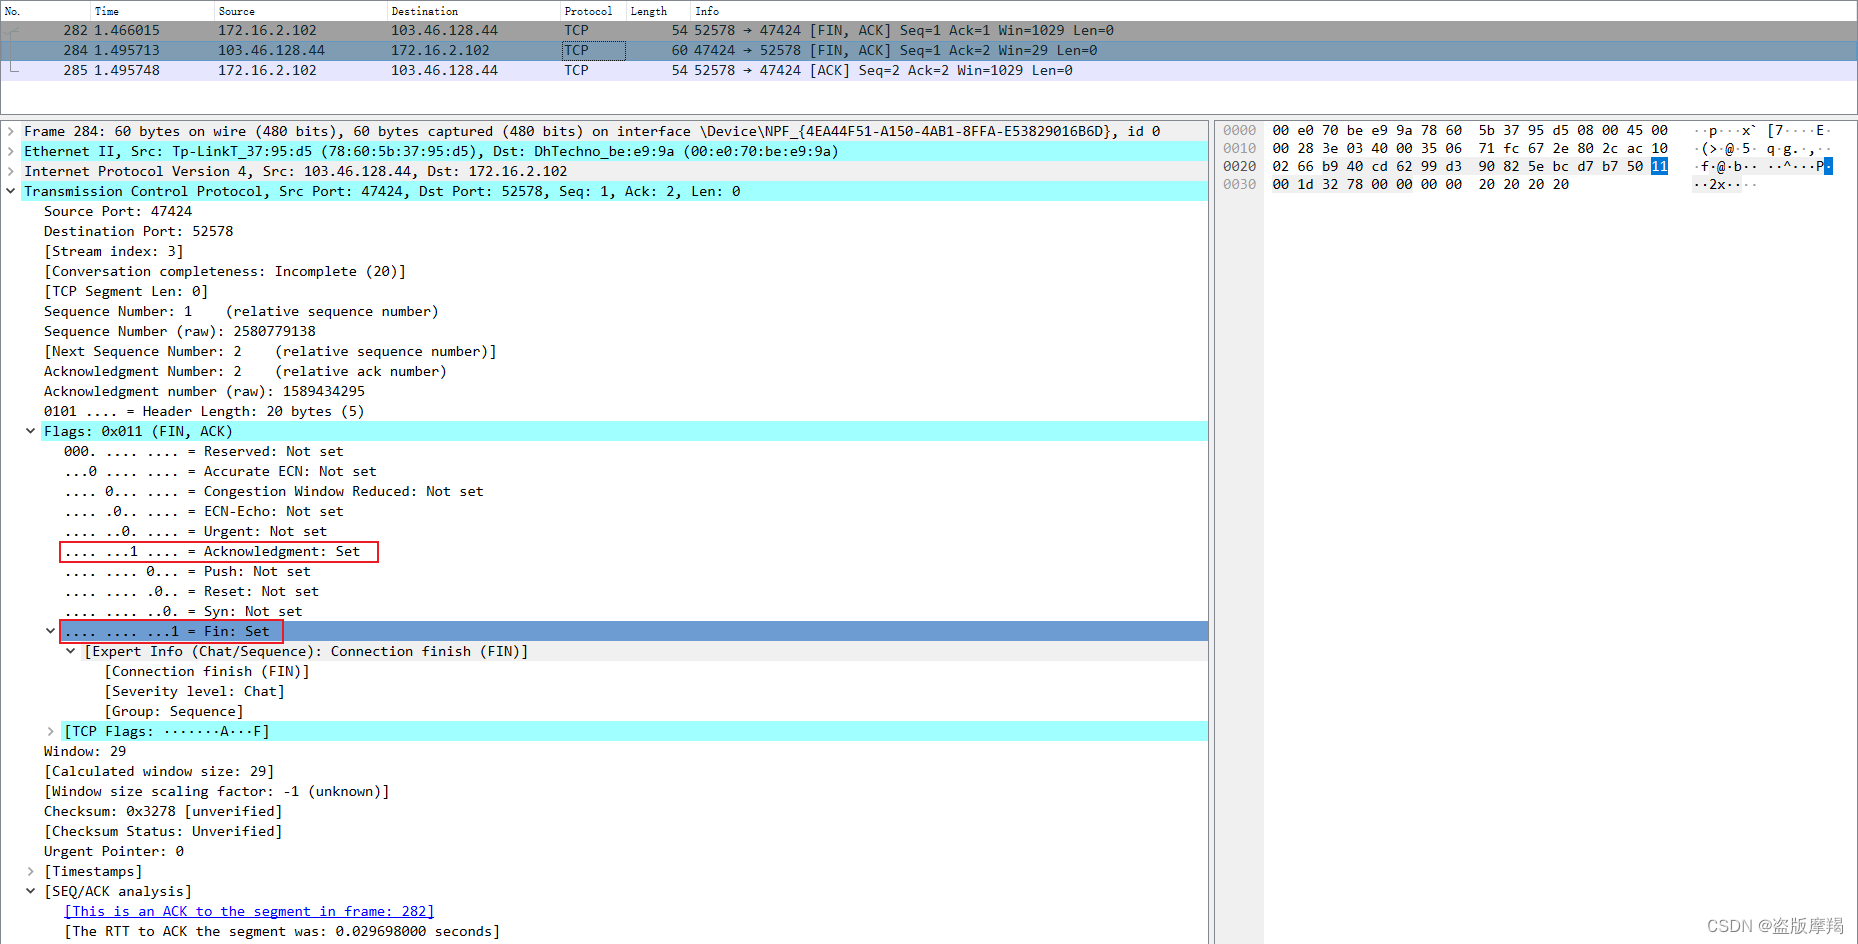Select the Urgent: Not set flag

196,531
